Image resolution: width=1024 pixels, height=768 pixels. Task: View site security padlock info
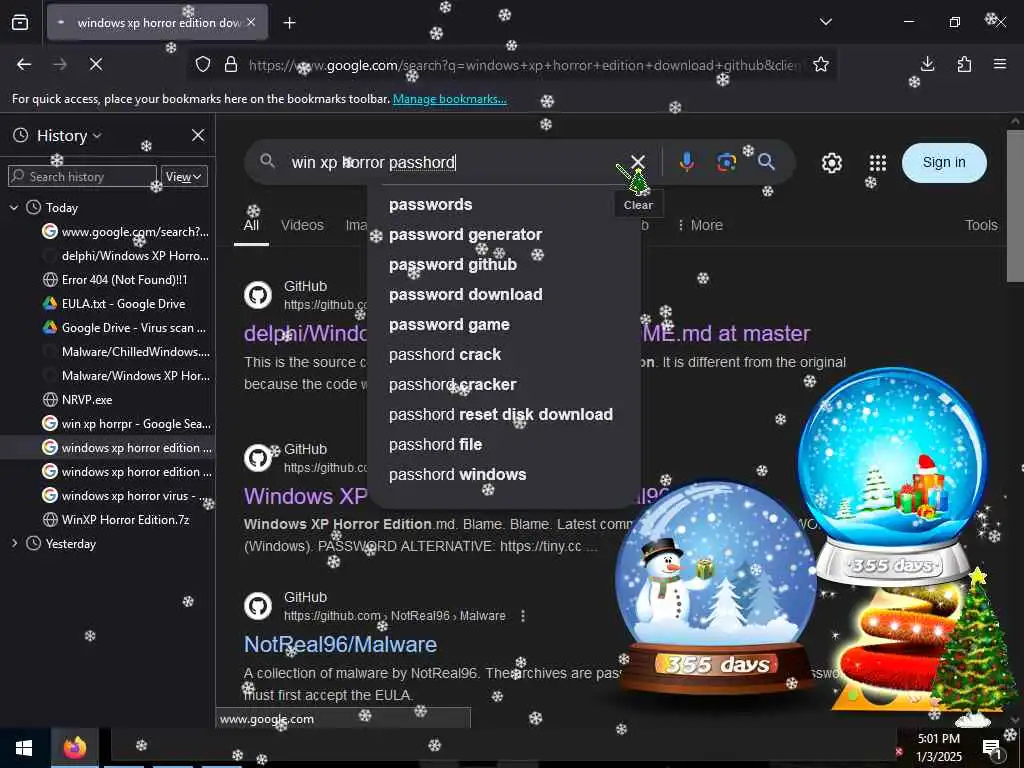tap(231, 65)
